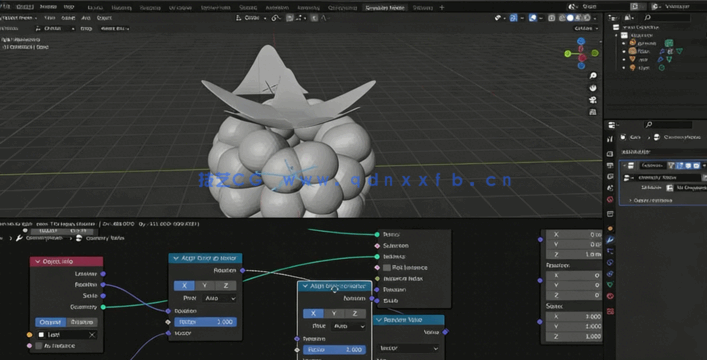The width and height of the screenshot is (707, 360).
Task: Open the Texture checker properties tab
Action: click(x=610, y=311)
